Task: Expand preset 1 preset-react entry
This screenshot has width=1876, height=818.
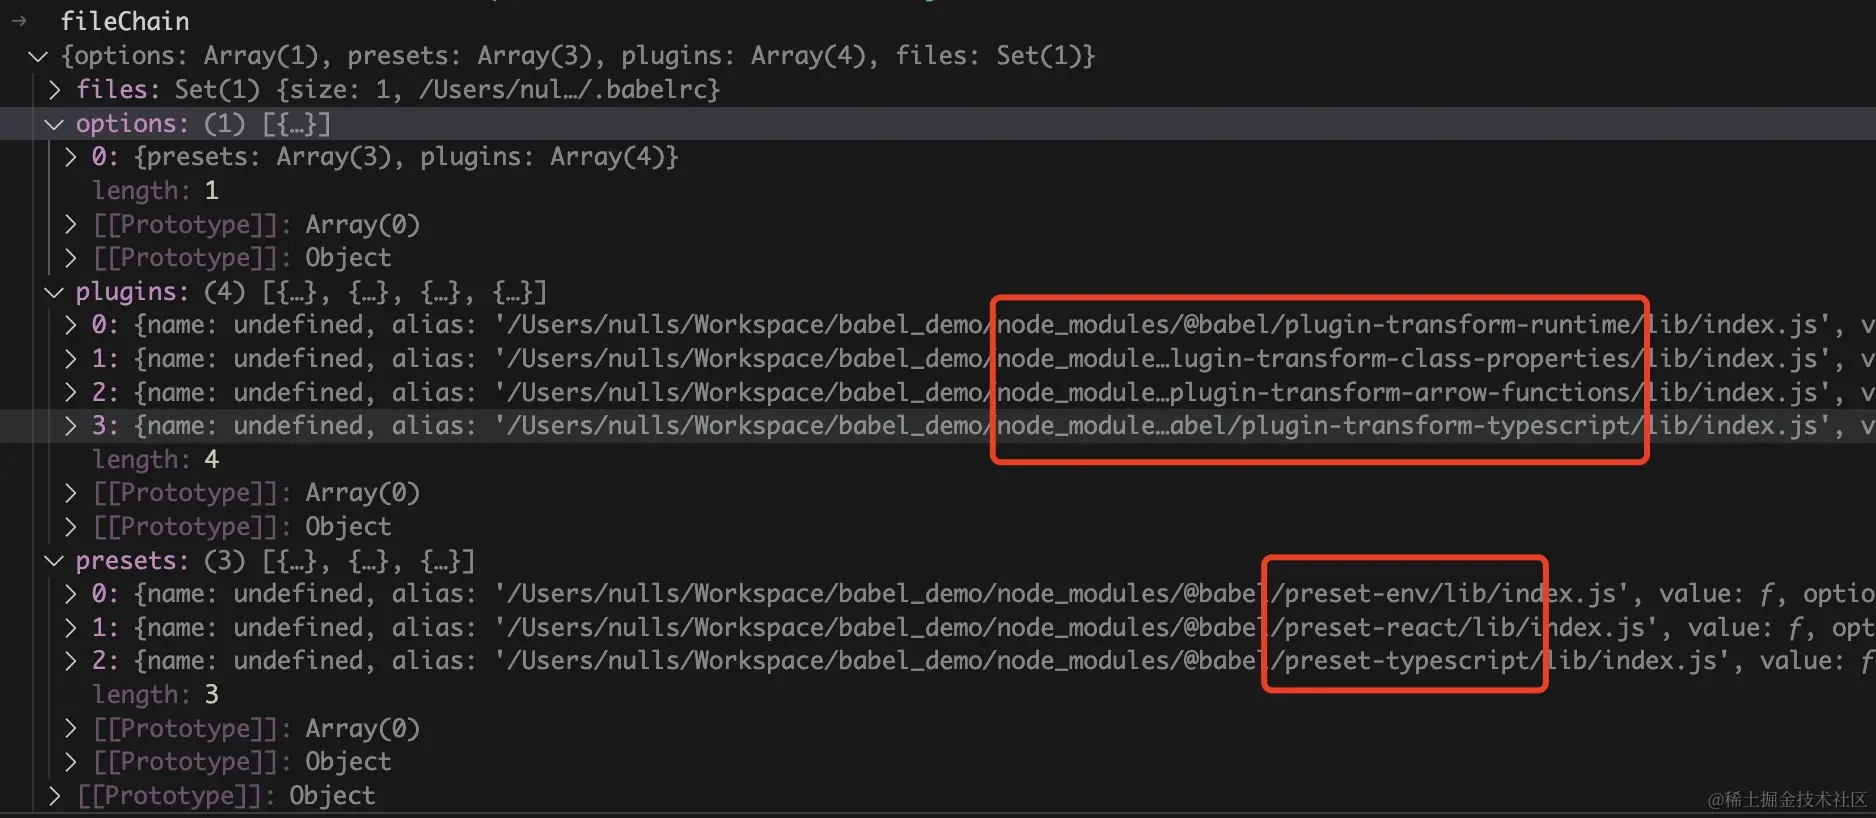Action: tap(71, 628)
